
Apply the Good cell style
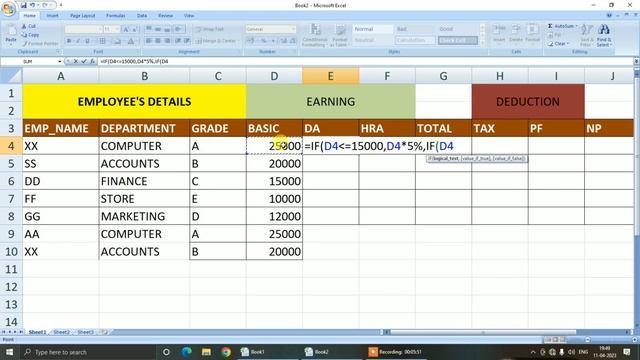[x=458, y=29]
